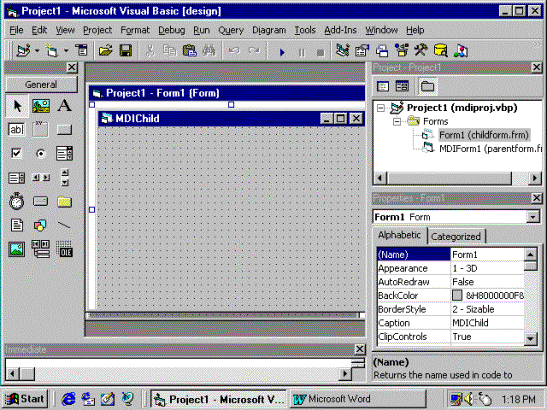The height and width of the screenshot is (410, 547).
Task: Select the Shape control tool
Action: 40,226
